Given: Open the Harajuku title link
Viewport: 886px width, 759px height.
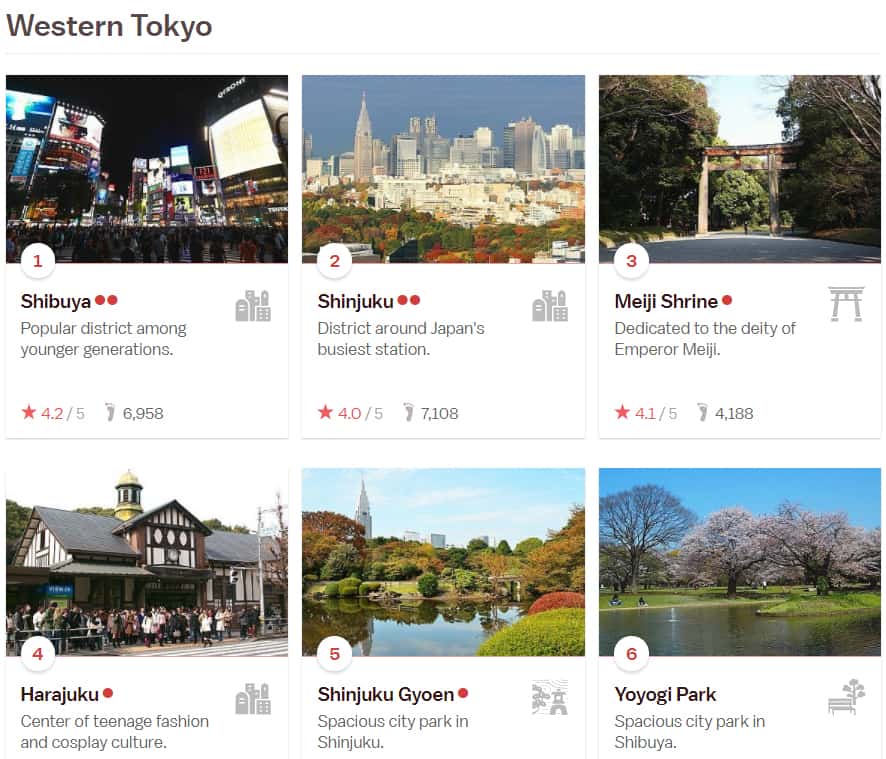Looking at the screenshot, I should 59,694.
